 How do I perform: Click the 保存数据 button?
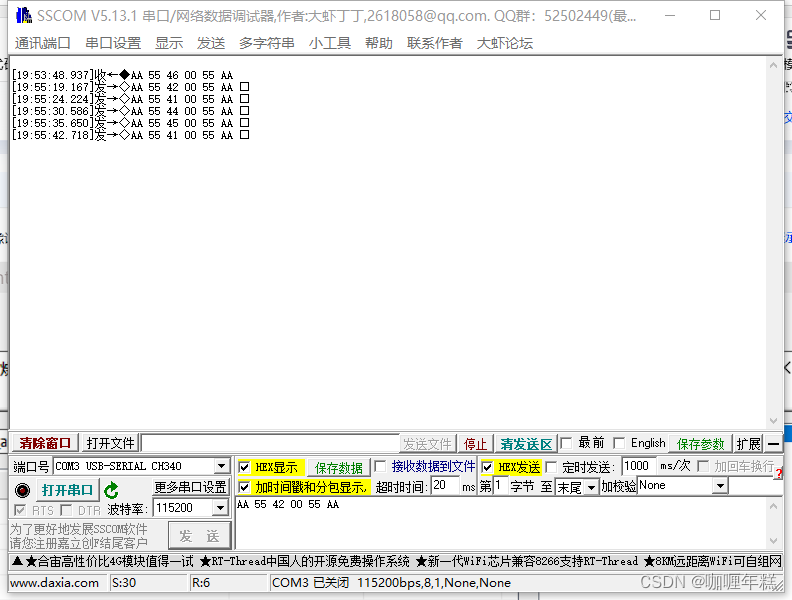click(338, 468)
